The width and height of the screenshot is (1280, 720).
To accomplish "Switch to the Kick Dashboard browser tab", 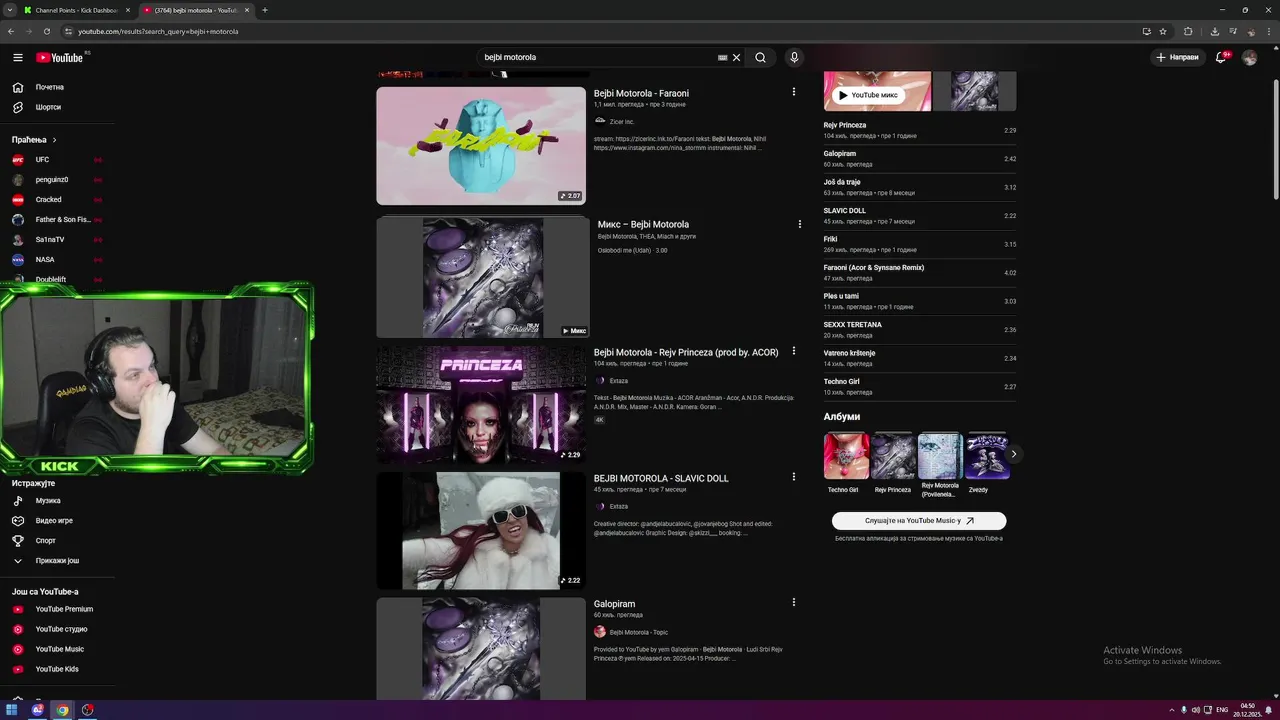I will pyautogui.click(x=75, y=10).
